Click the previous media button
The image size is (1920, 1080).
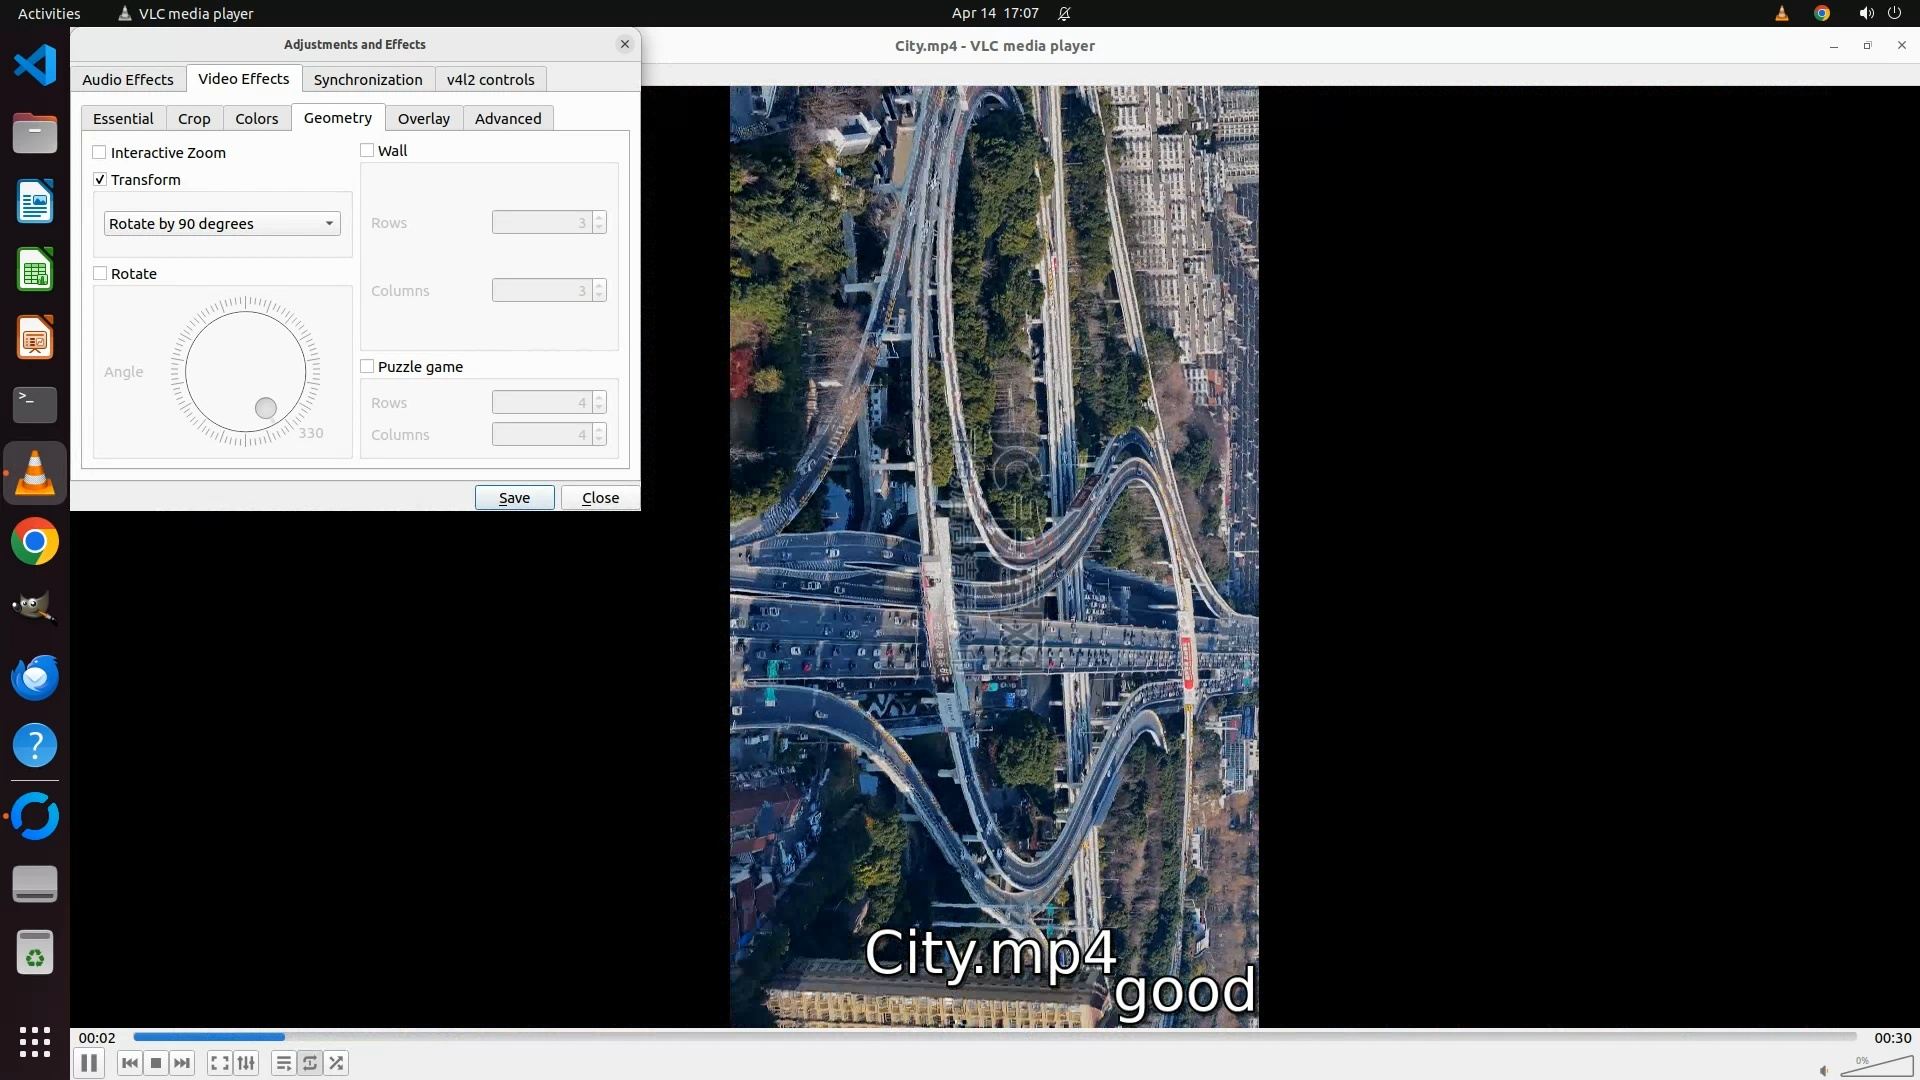click(x=129, y=1063)
